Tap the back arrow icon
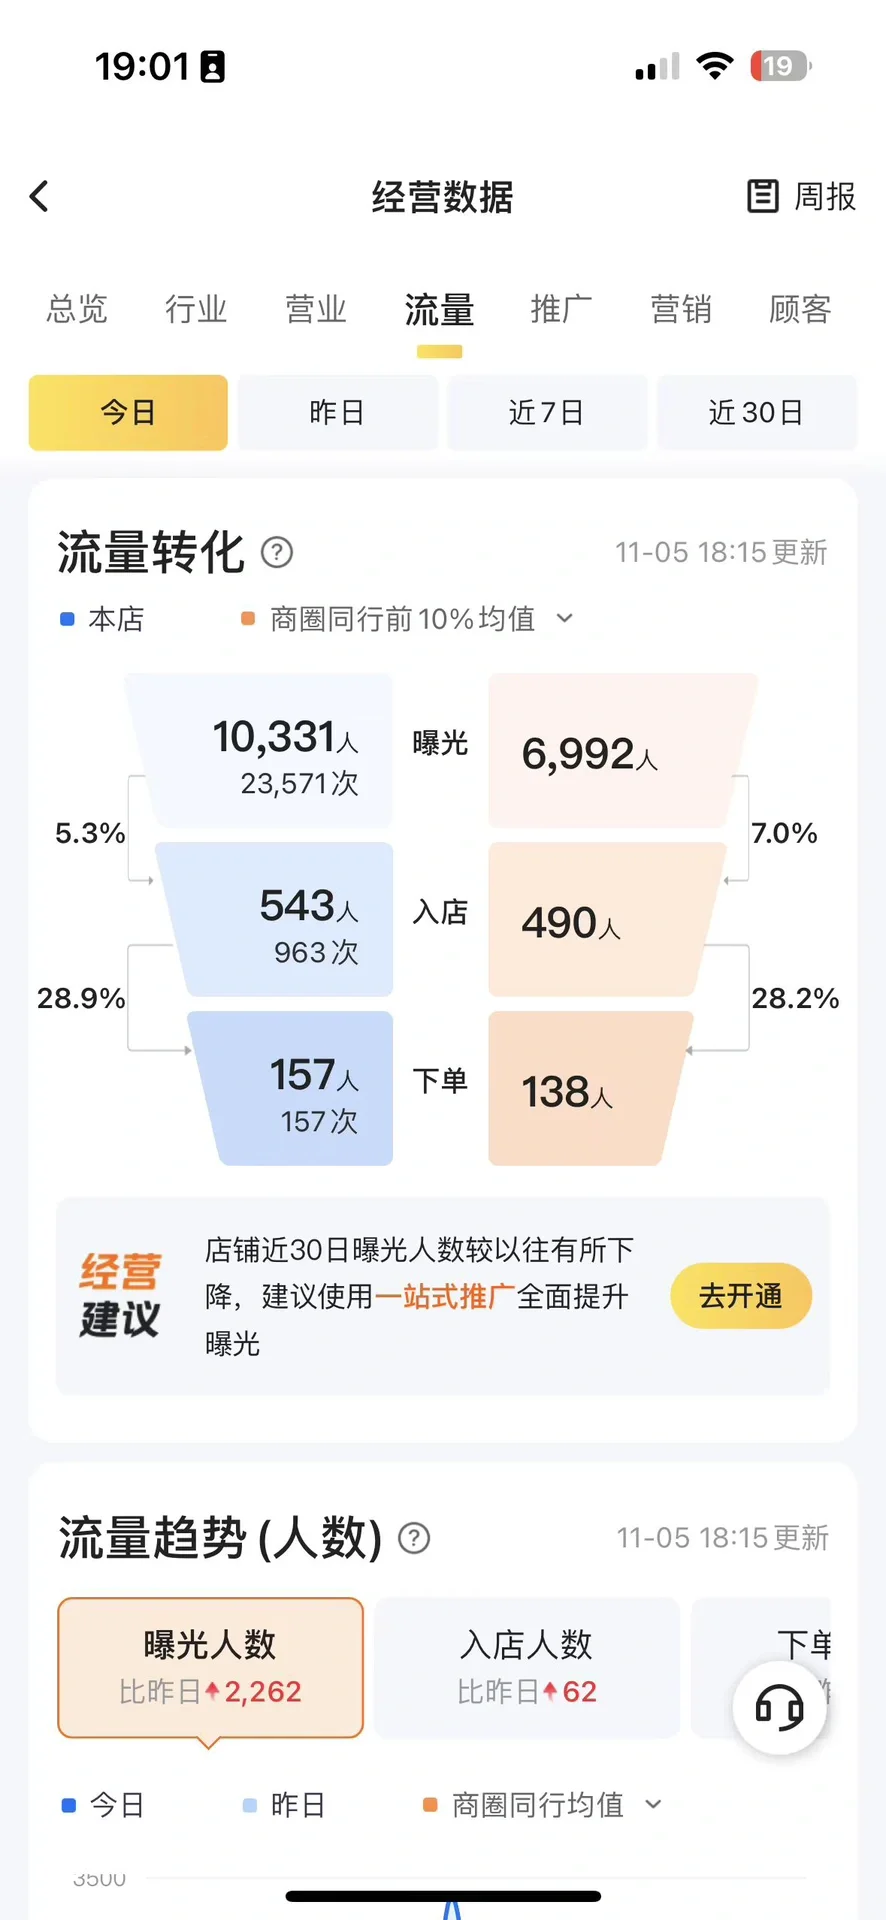The width and height of the screenshot is (886, 1920). pyautogui.click(x=40, y=196)
